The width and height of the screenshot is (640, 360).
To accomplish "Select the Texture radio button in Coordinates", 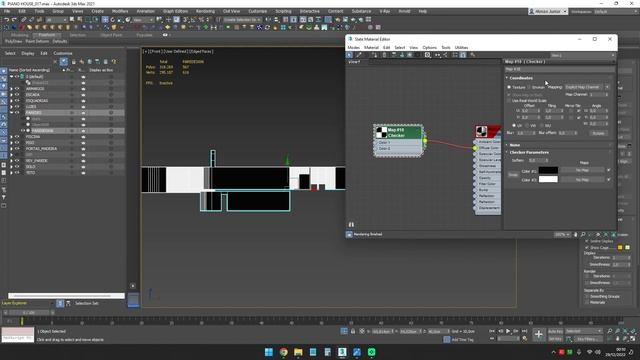I will (509, 87).
